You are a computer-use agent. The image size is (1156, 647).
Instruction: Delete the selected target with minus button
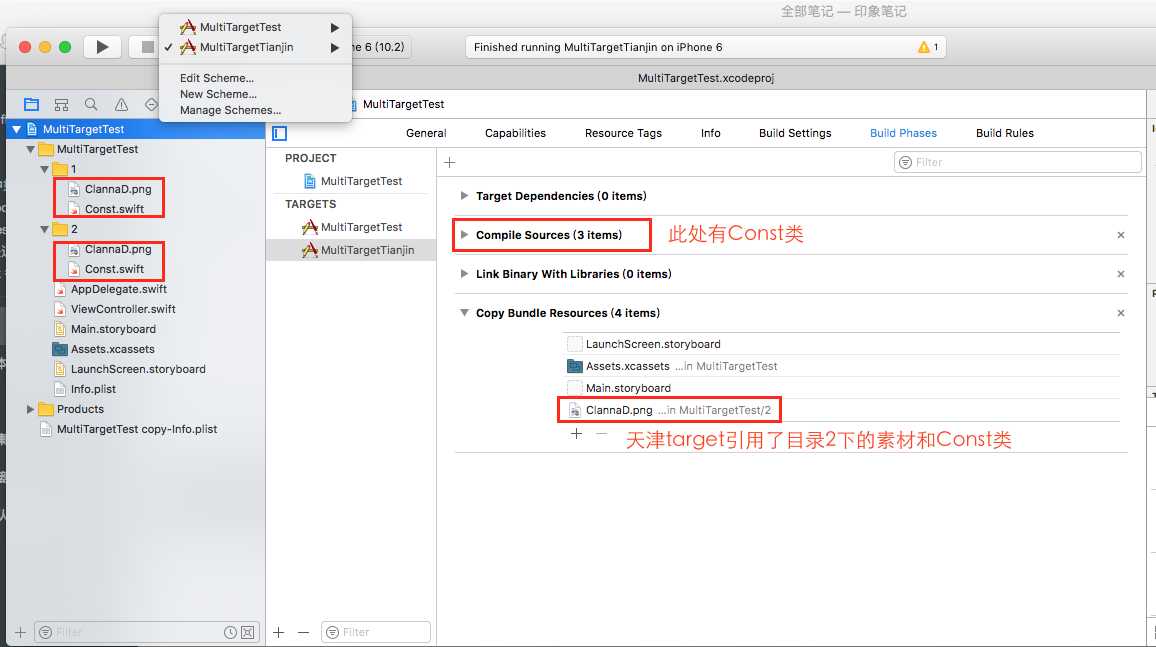[303, 632]
